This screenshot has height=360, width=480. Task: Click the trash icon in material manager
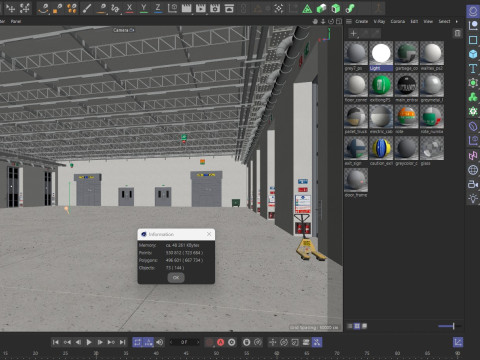(x=458, y=33)
